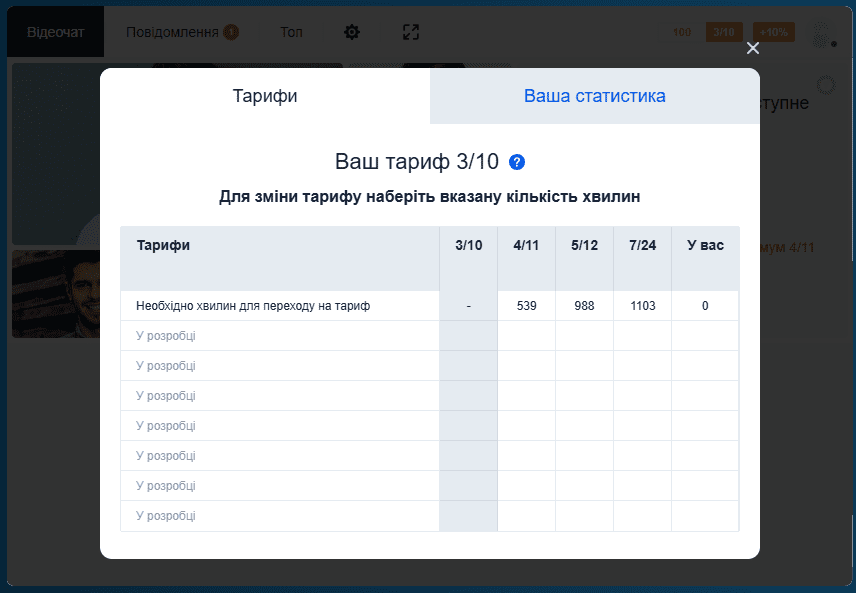Click the Топ menu item
The width and height of the screenshot is (856, 593).
point(290,31)
